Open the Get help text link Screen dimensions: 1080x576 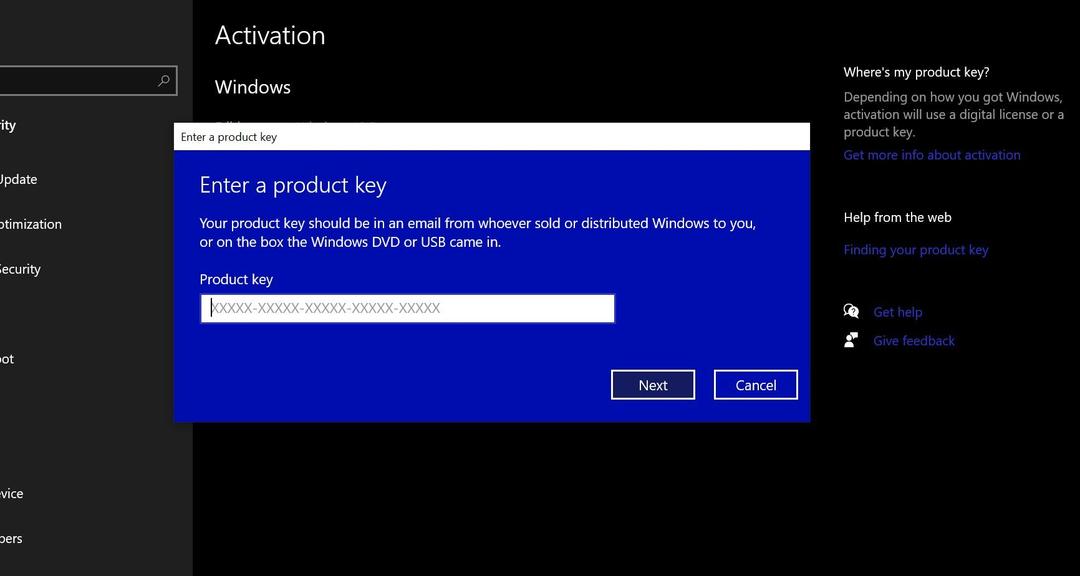click(897, 312)
